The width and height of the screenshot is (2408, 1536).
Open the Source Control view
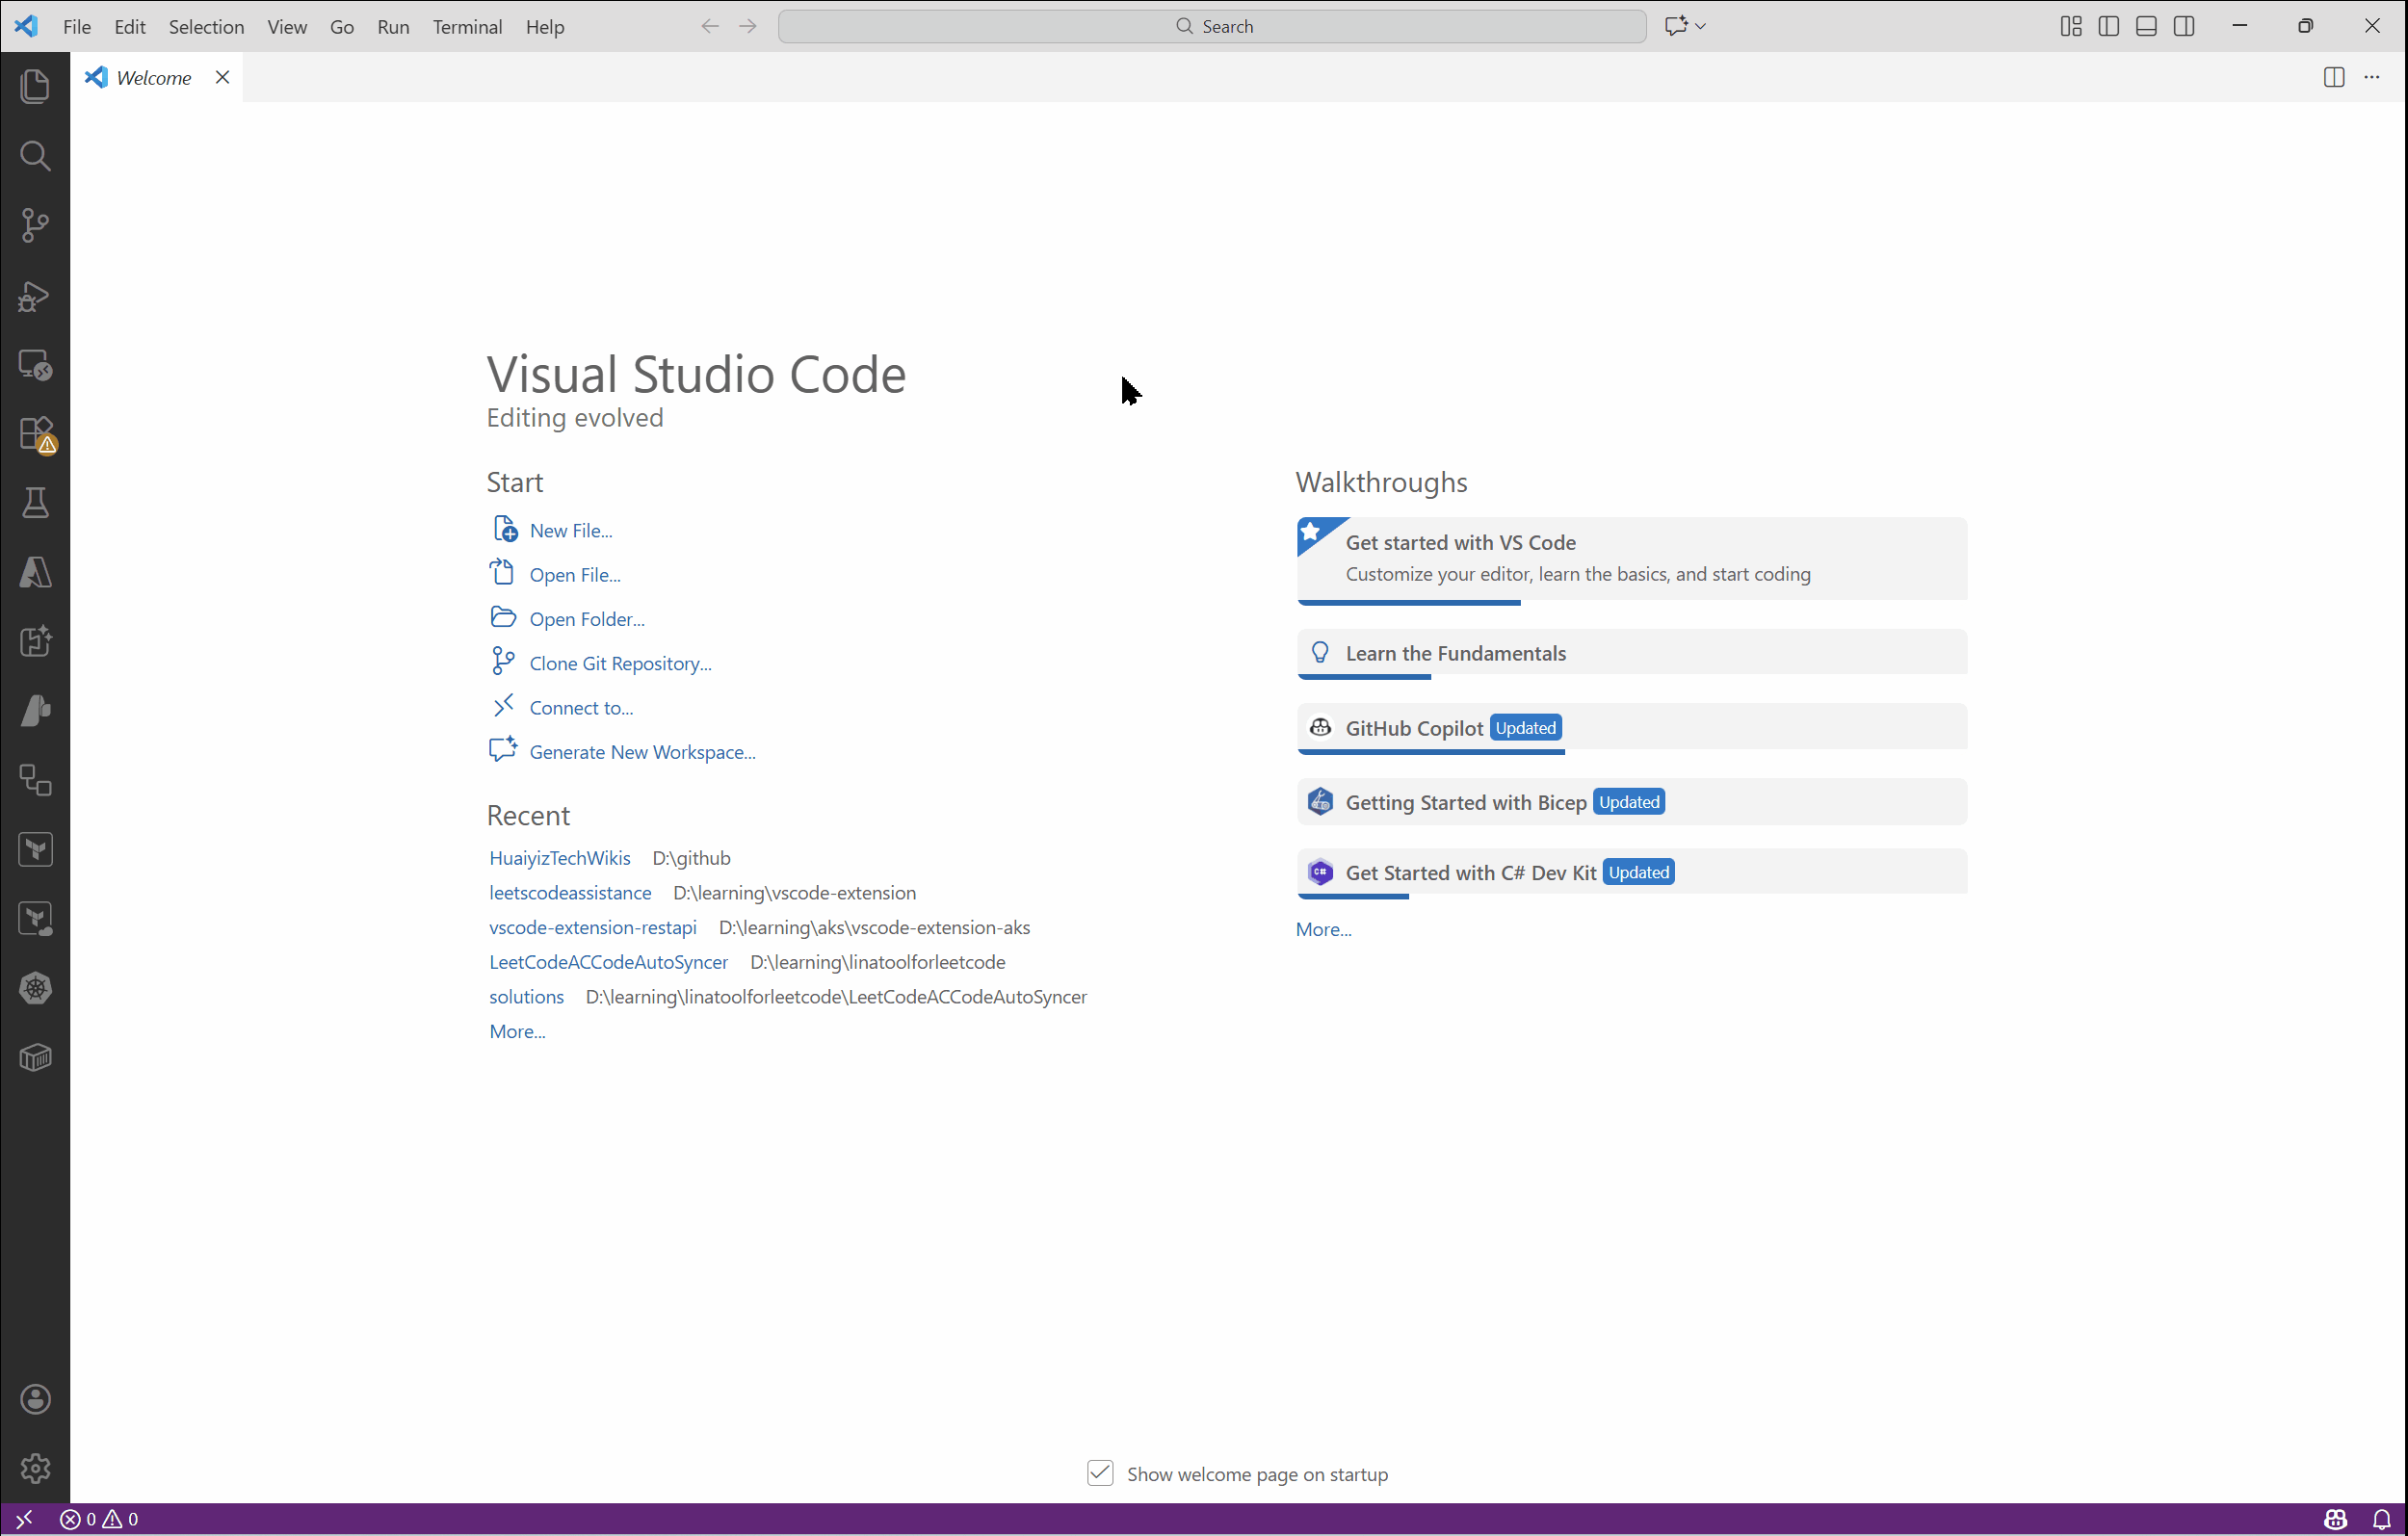[35, 225]
